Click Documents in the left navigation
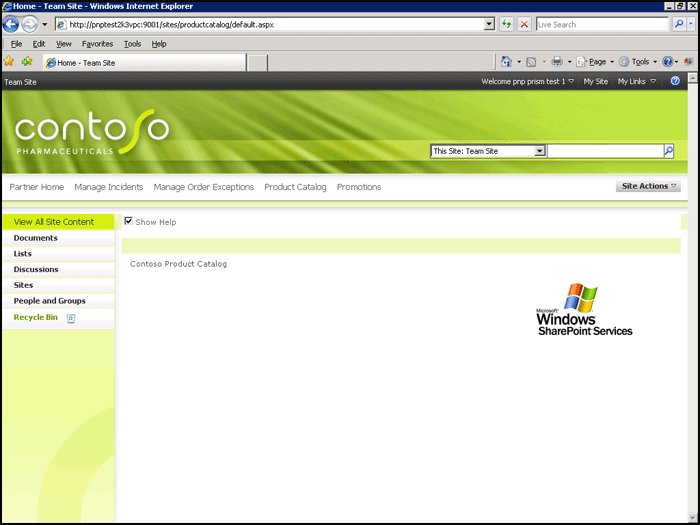700x525 pixels. tap(36, 238)
